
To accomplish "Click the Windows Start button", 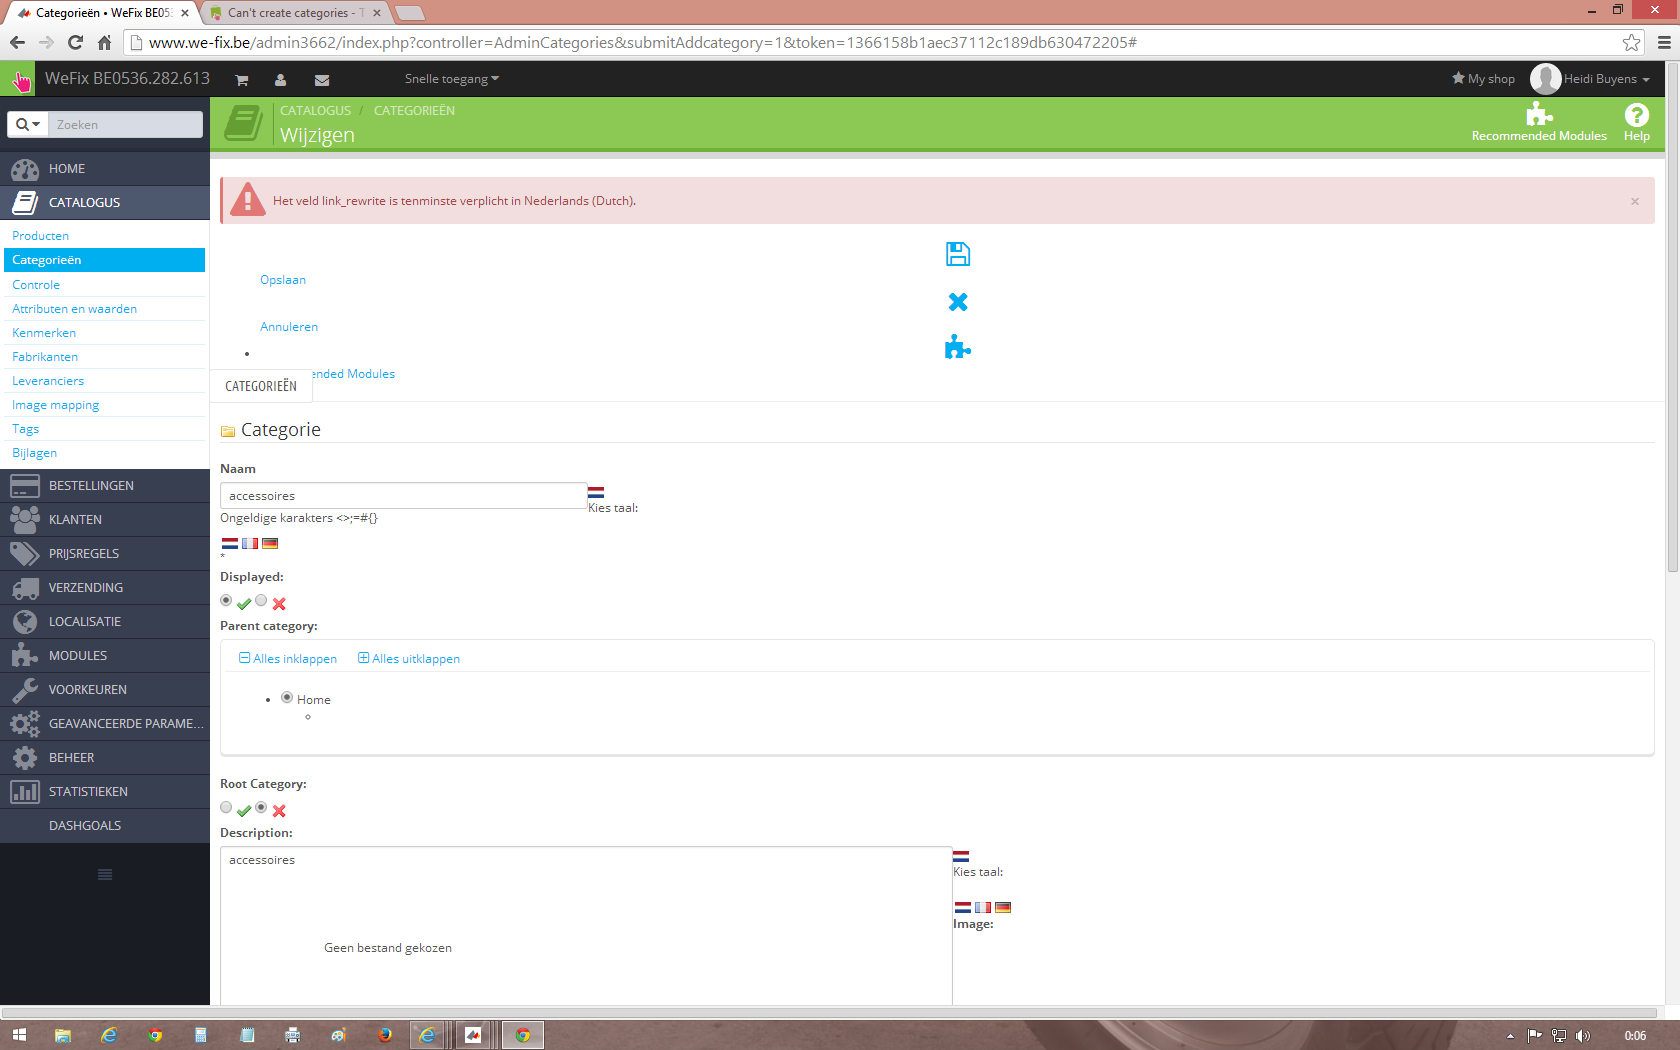I will pos(19,1035).
